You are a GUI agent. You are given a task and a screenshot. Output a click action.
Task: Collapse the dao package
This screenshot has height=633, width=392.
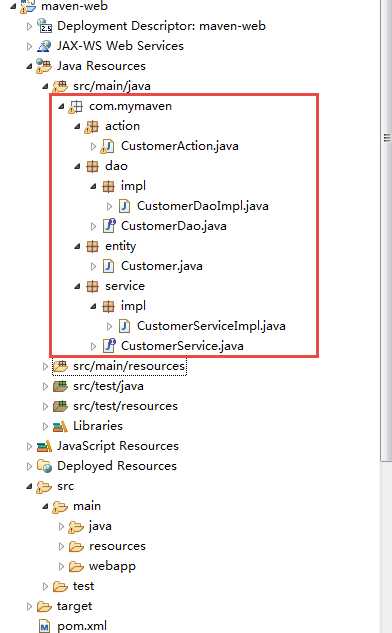tap(77, 166)
